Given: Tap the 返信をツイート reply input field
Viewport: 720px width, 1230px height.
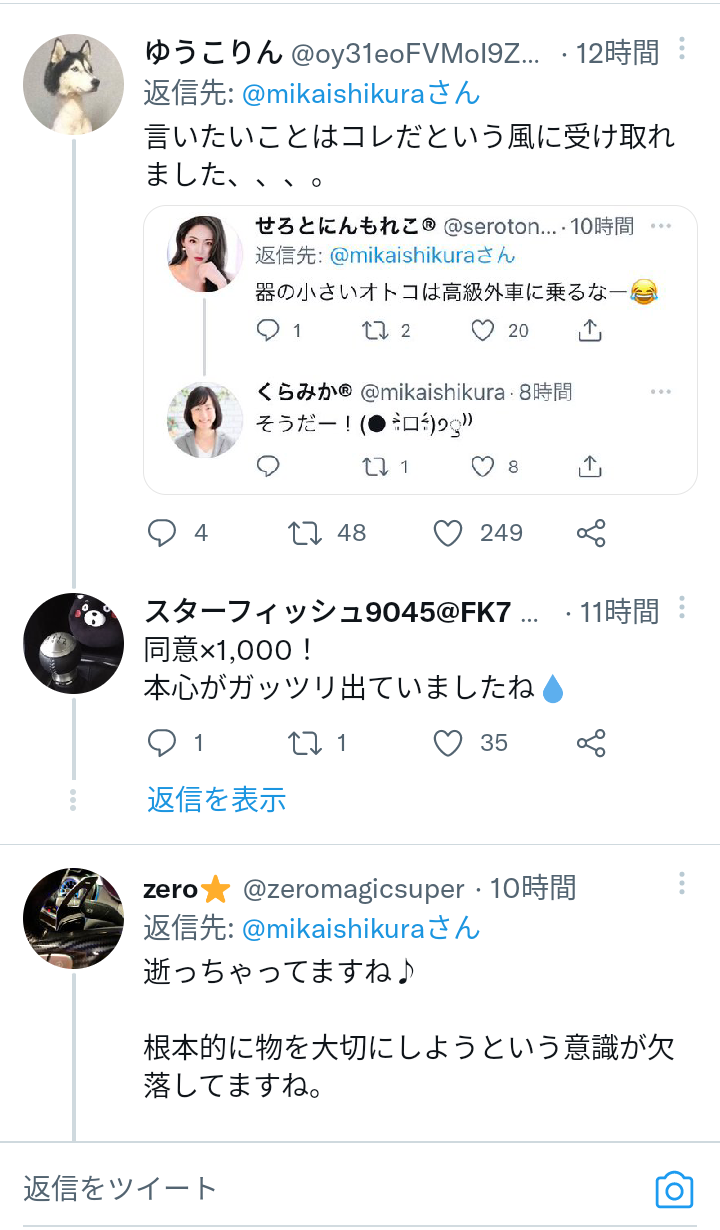Looking at the screenshot, I should click(x=300, y=1188).
